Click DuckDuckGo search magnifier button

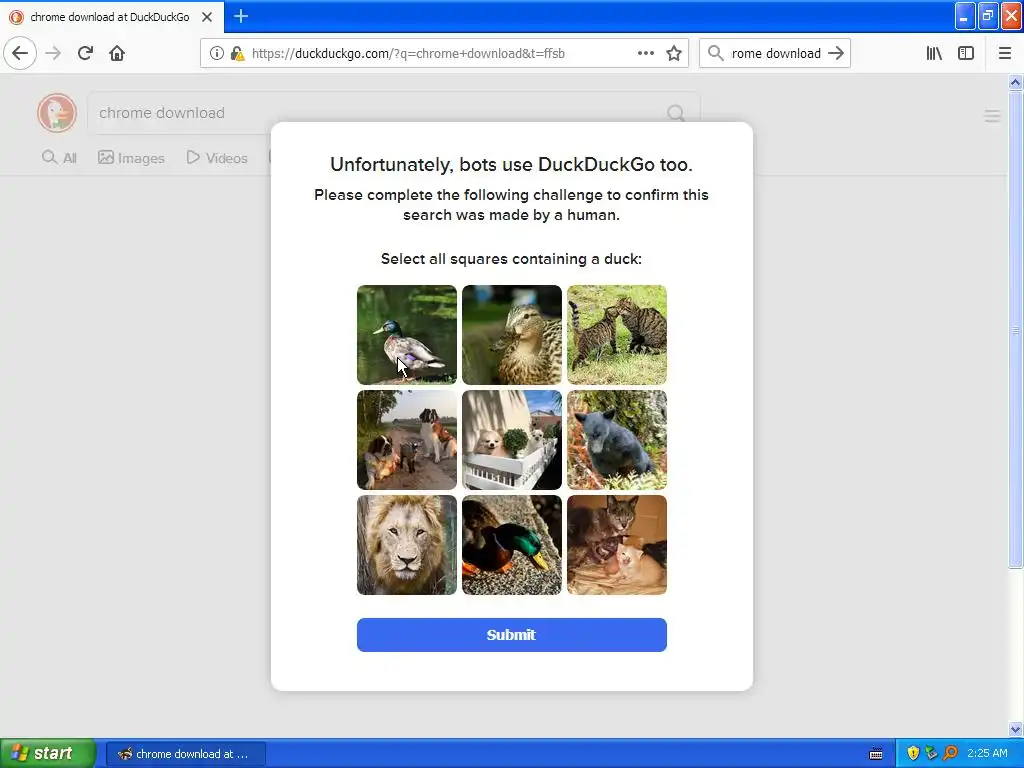(x=676, y=113)
